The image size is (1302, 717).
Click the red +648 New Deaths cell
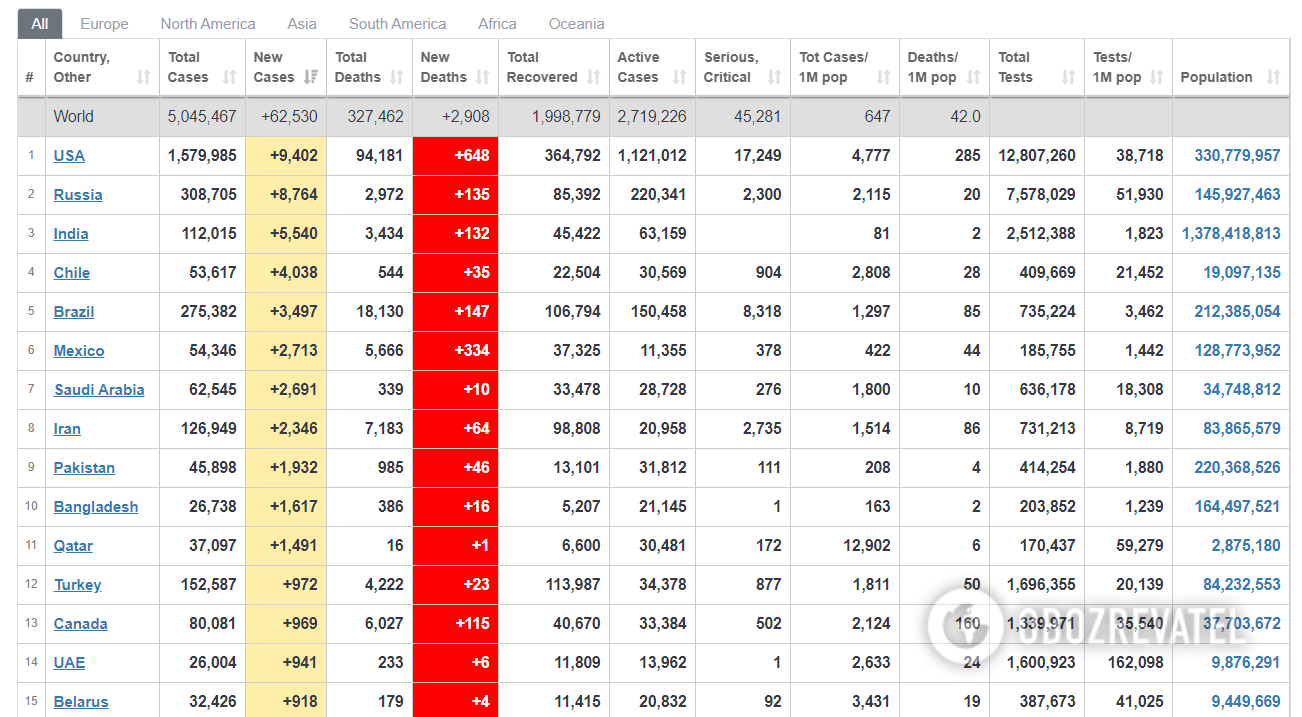click(455, 155)
